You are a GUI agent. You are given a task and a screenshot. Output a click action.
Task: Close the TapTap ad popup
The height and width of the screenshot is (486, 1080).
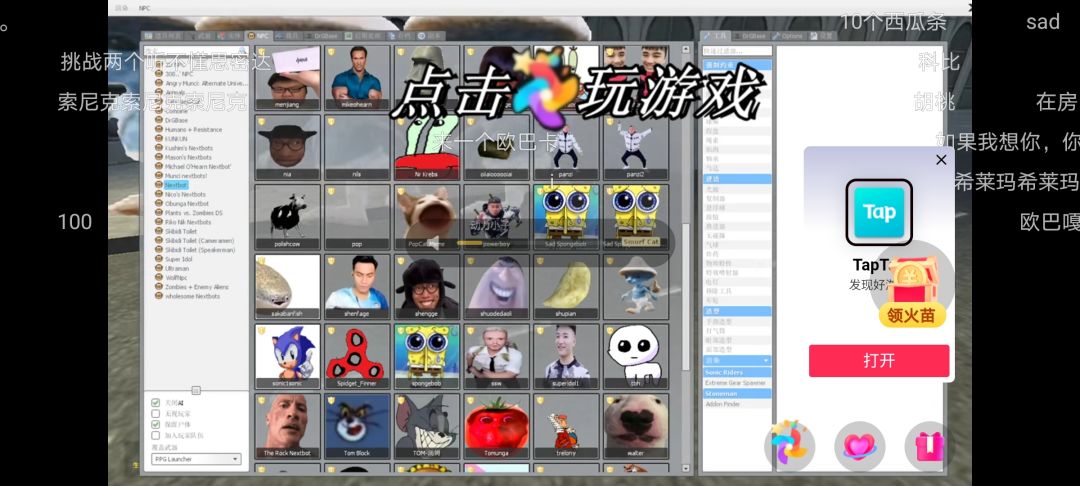click(941, 160)
